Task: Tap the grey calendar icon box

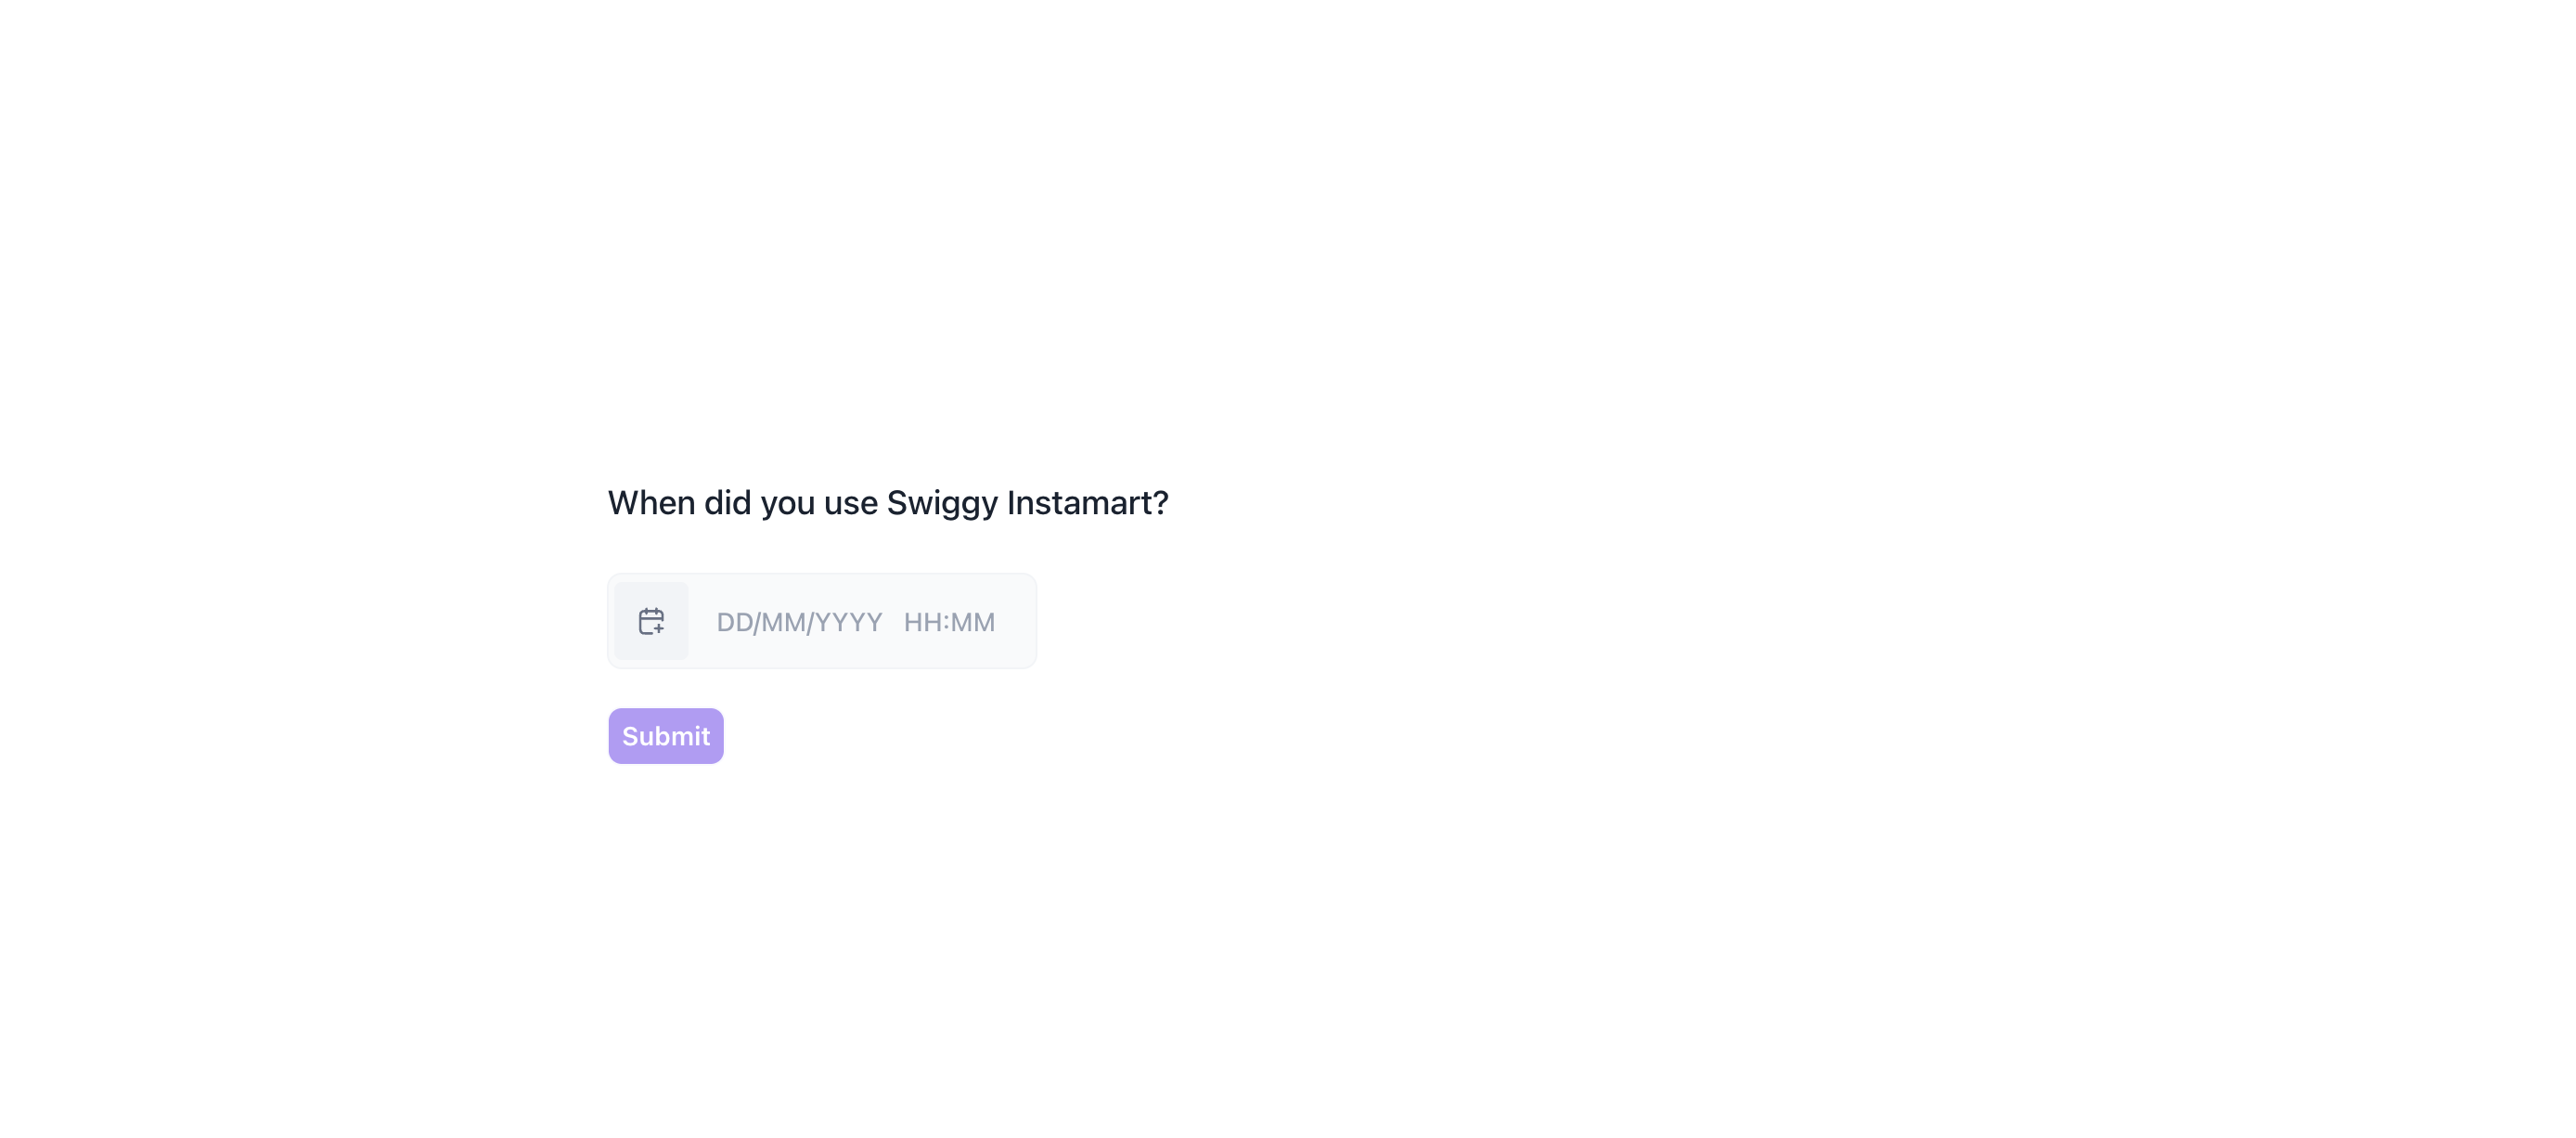Action: tap(651, 621)
